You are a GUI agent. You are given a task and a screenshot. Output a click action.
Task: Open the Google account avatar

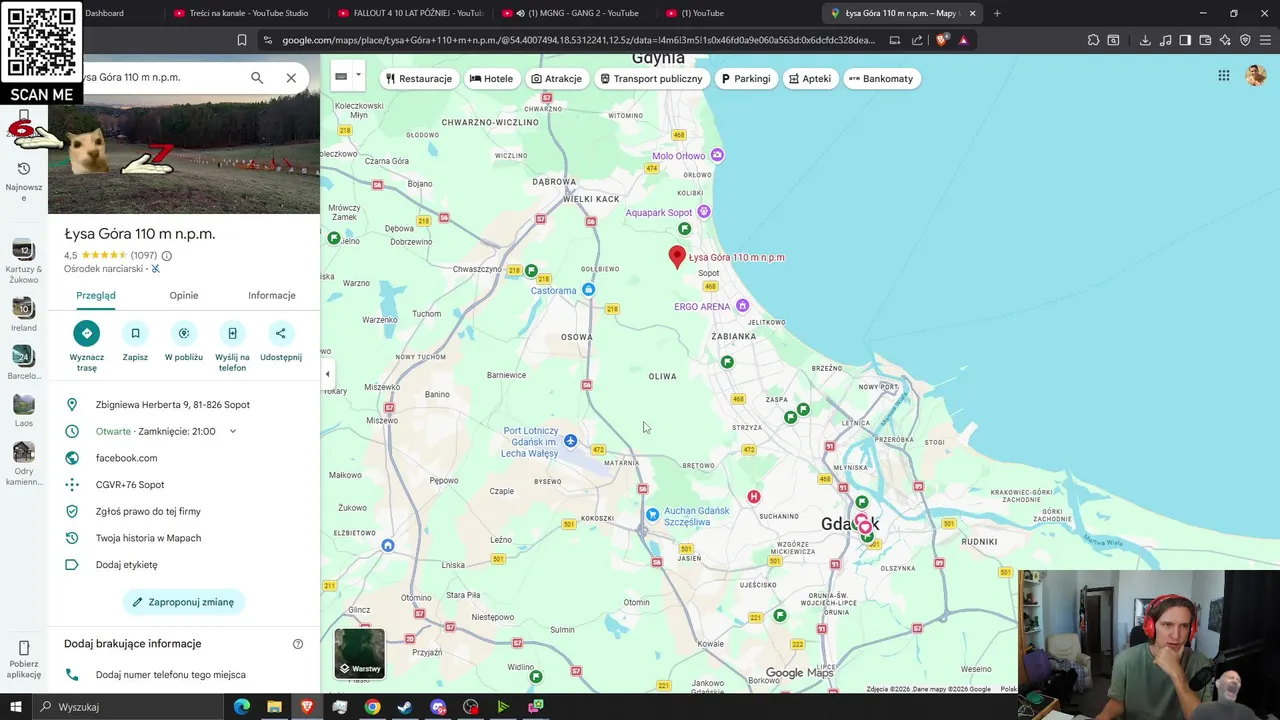[1256, 76]
